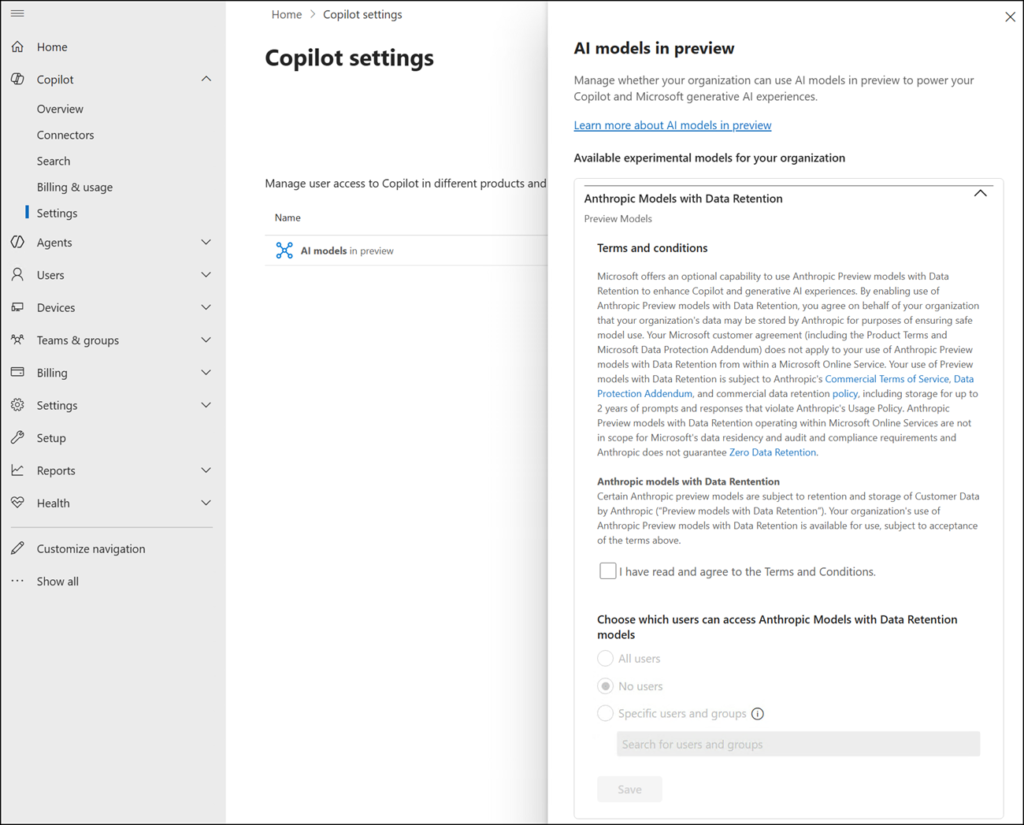The width and height of the screenshot is (1024, 825).
Task: Click the AI models network icon in list
Action: 284,250
